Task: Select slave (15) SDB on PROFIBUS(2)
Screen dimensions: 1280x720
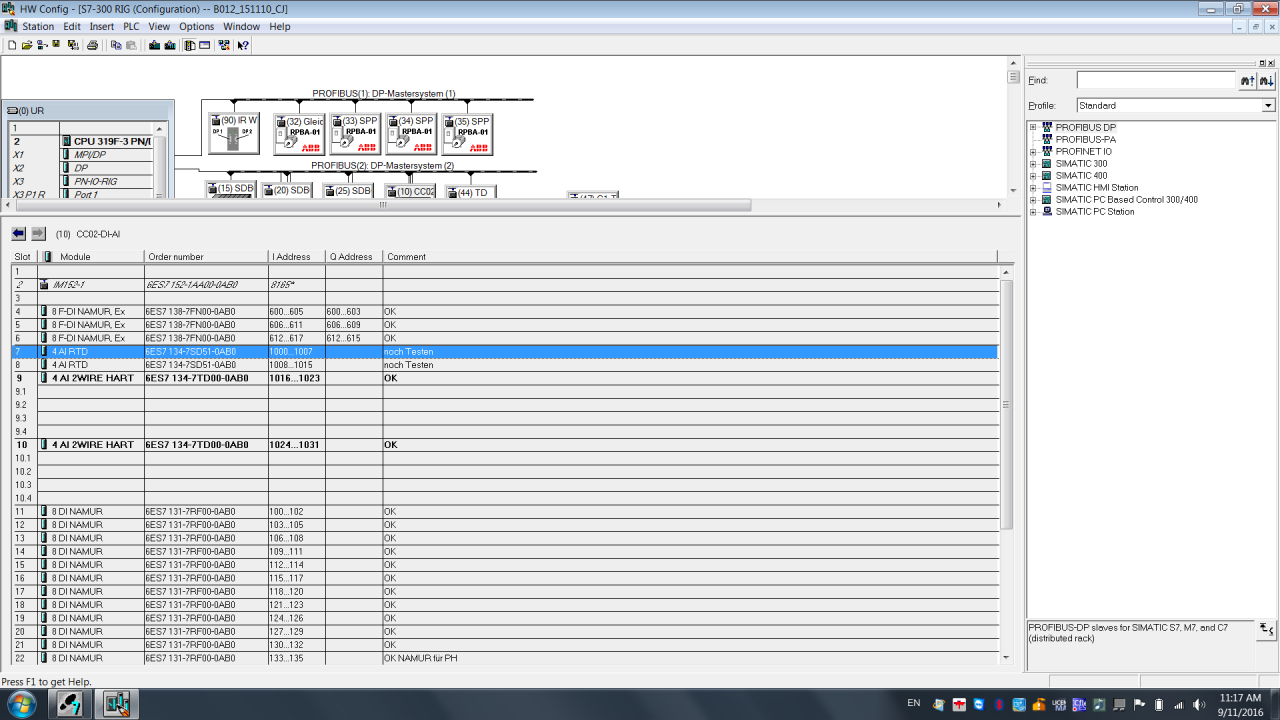Action: [x=231, y=189]
